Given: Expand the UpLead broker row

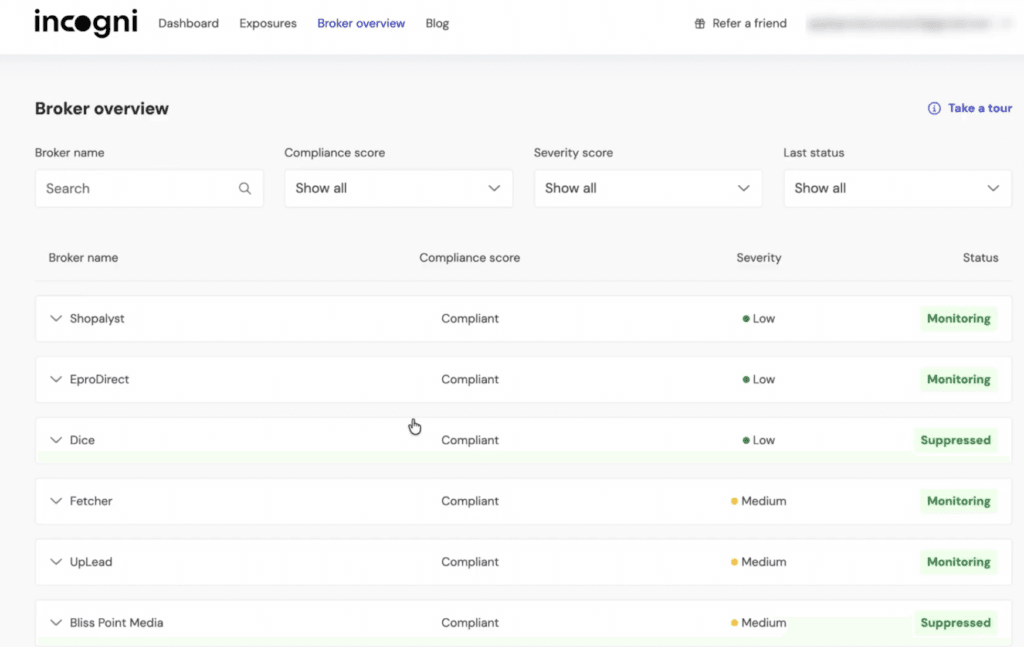Looking at the screenshot, I should tap(56, 561).
